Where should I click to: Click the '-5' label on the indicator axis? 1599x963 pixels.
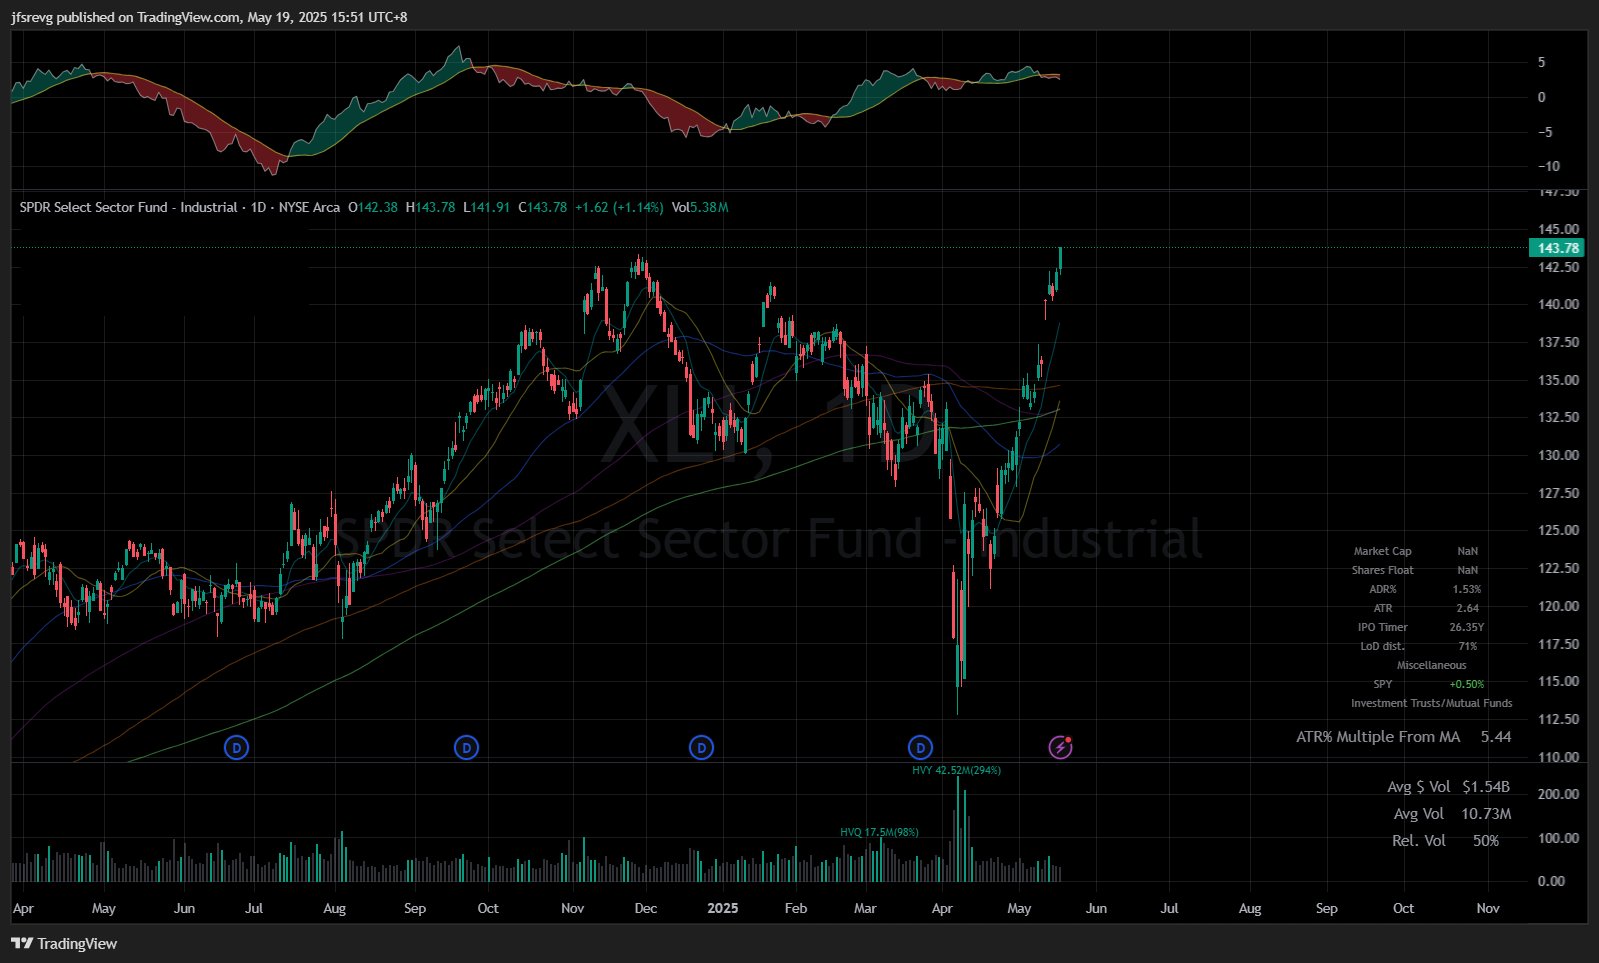(x=1545, y=132)
